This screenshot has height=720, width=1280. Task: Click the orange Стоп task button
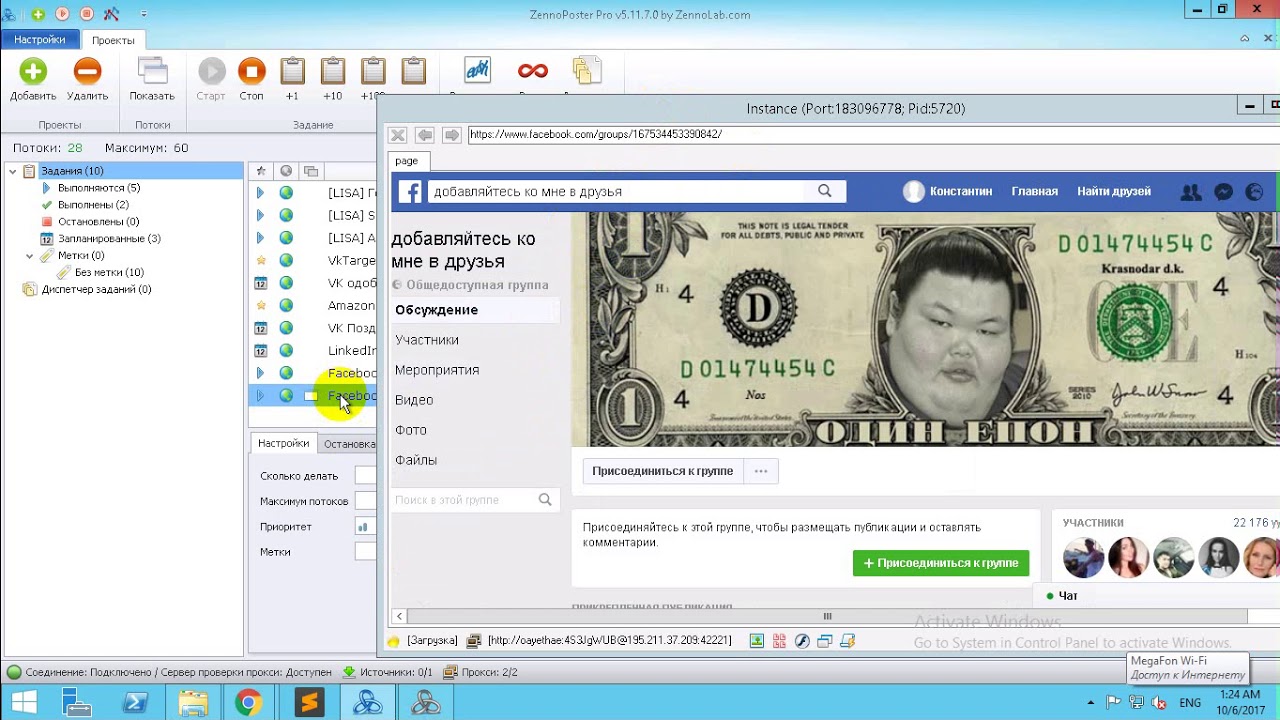pos(251,71)
